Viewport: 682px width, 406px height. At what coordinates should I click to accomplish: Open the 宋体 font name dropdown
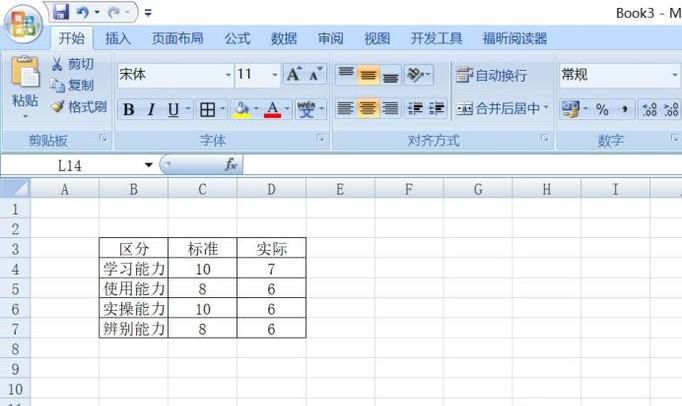[x=228, y=75]
